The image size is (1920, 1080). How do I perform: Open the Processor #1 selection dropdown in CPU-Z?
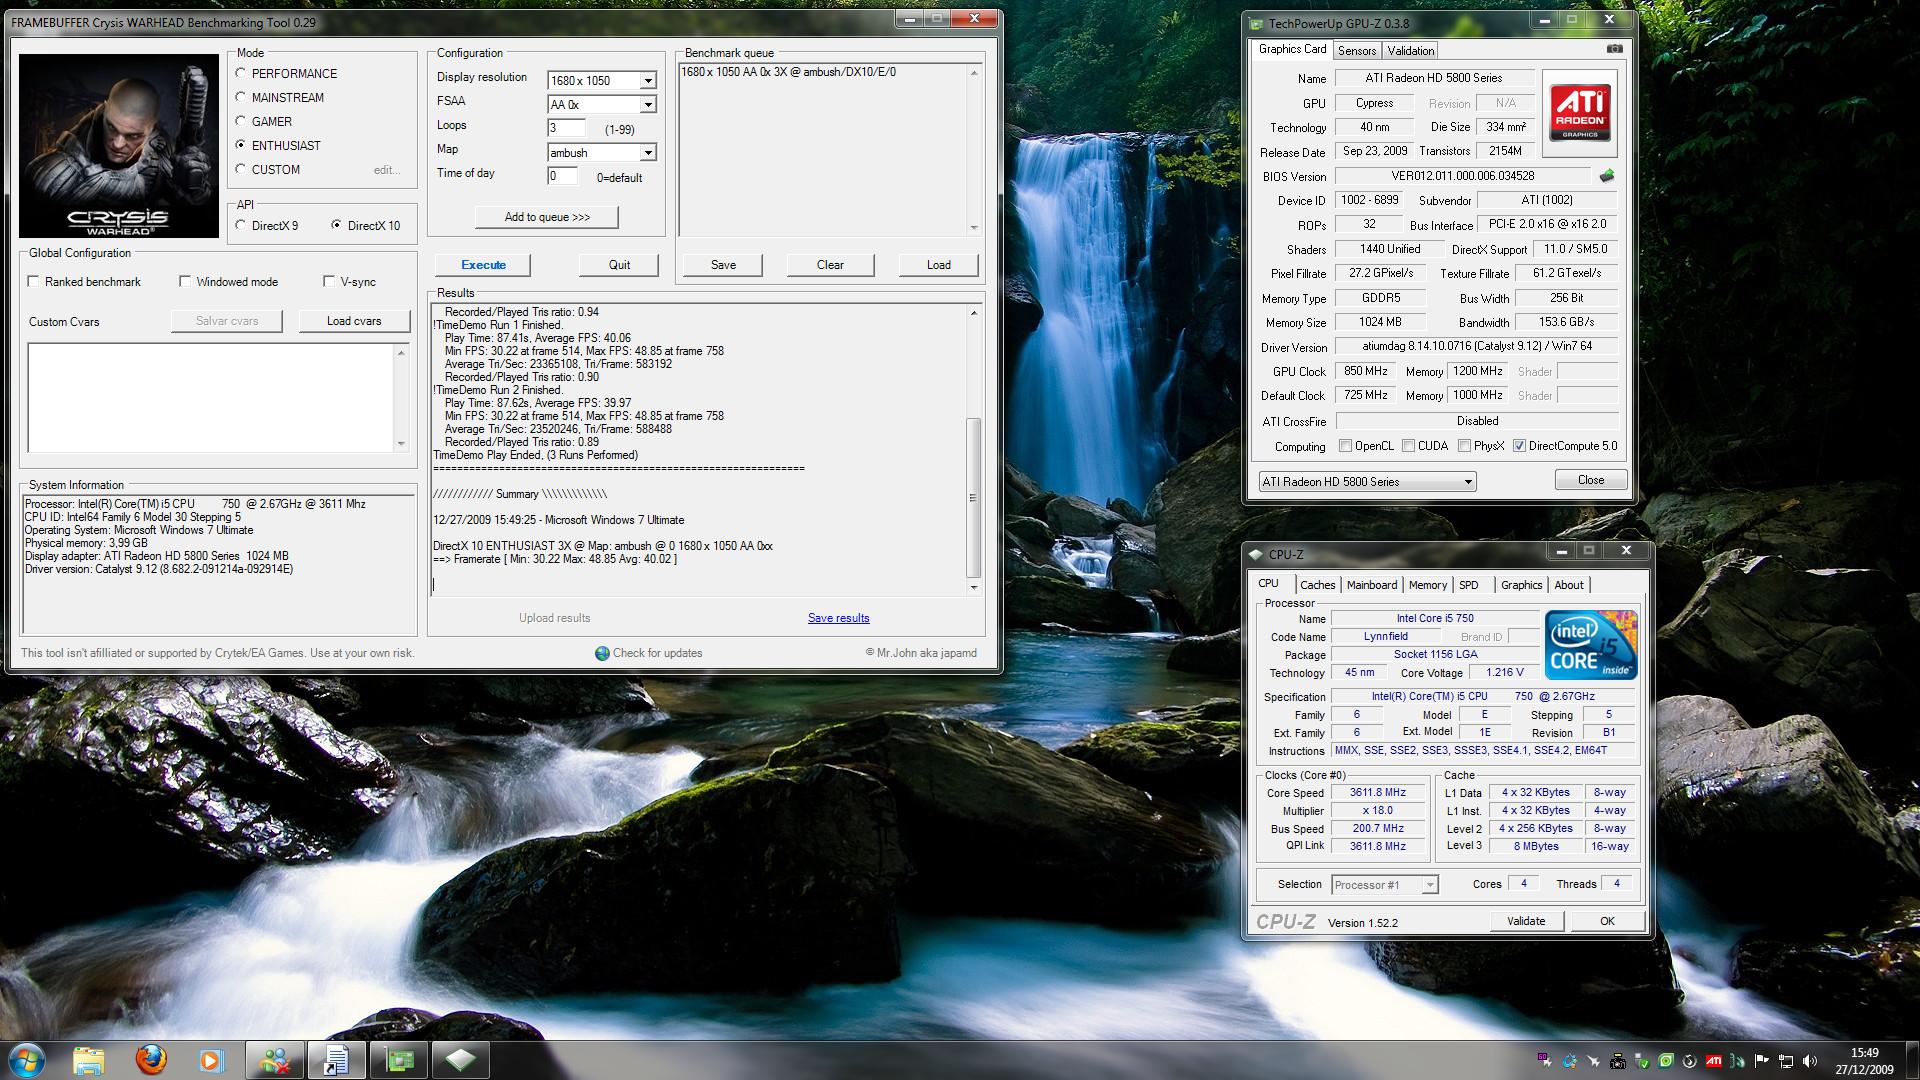(x=1384, y=884)
